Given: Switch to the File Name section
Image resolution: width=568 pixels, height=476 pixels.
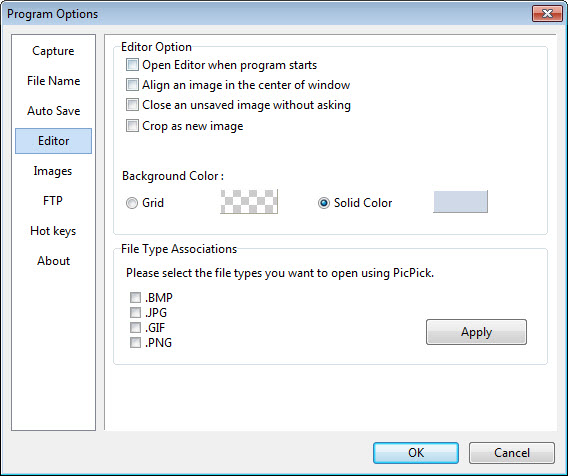Looking at the screenshot, I should (53, 81).
